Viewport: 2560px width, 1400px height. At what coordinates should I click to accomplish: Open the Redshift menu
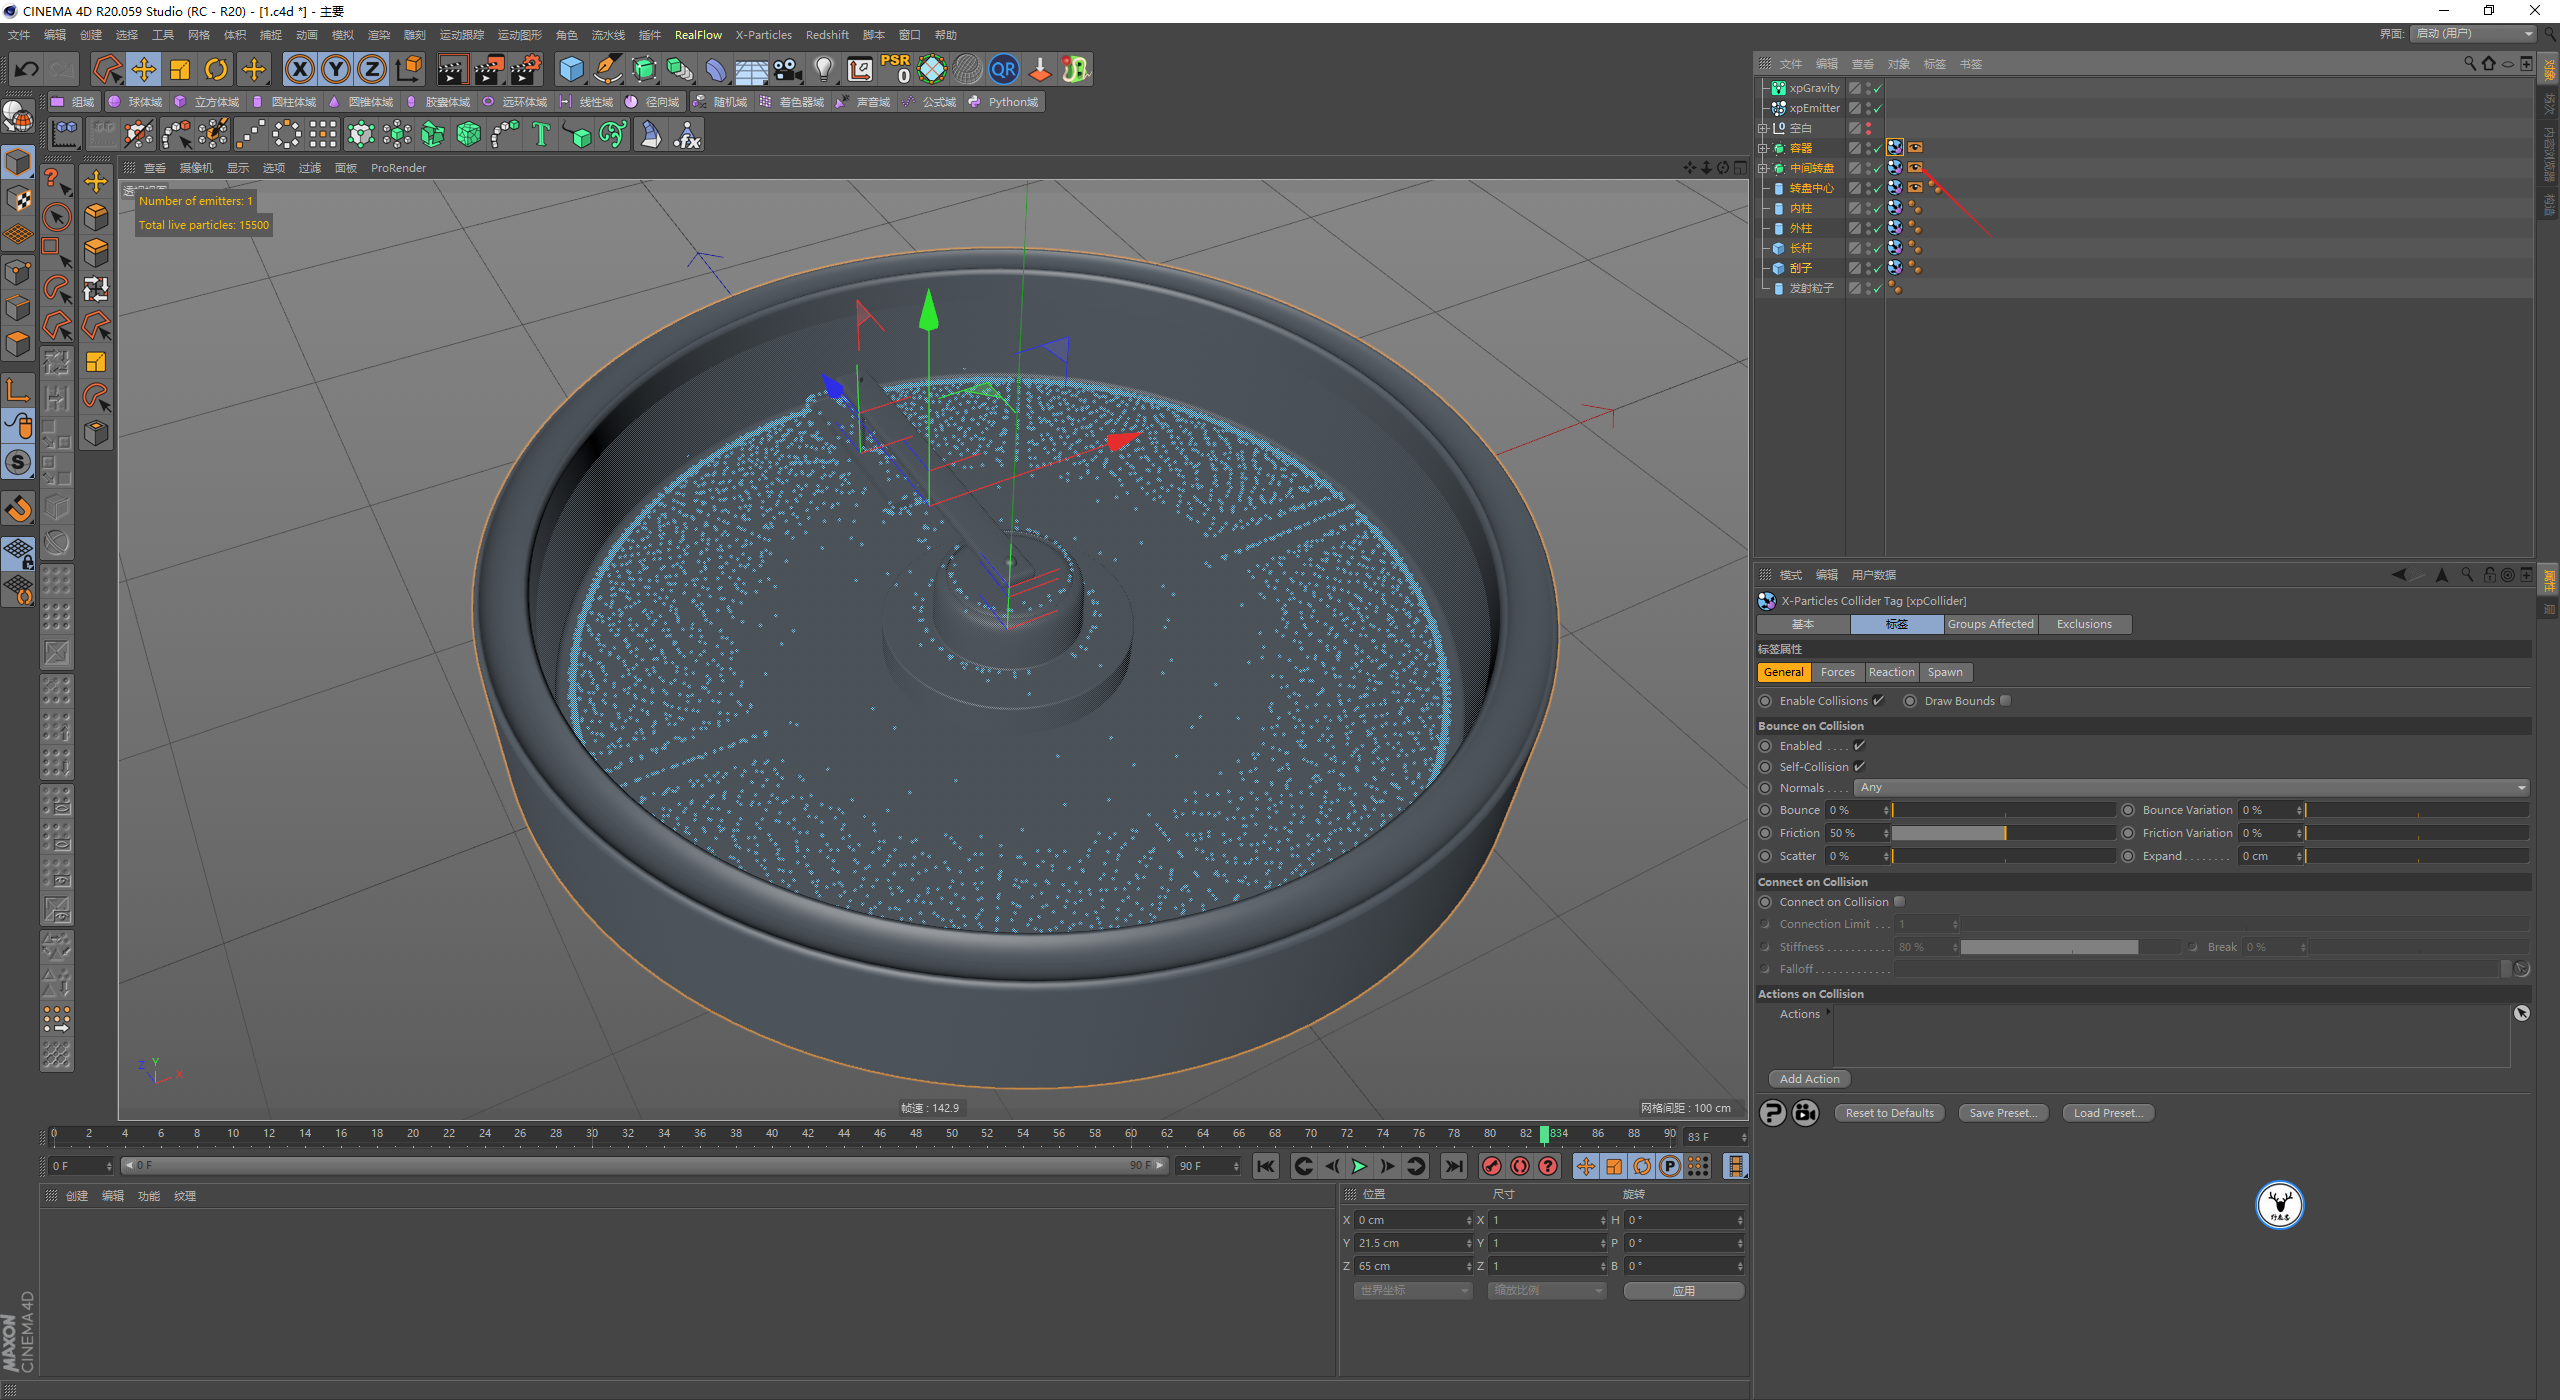pos(827,35)
